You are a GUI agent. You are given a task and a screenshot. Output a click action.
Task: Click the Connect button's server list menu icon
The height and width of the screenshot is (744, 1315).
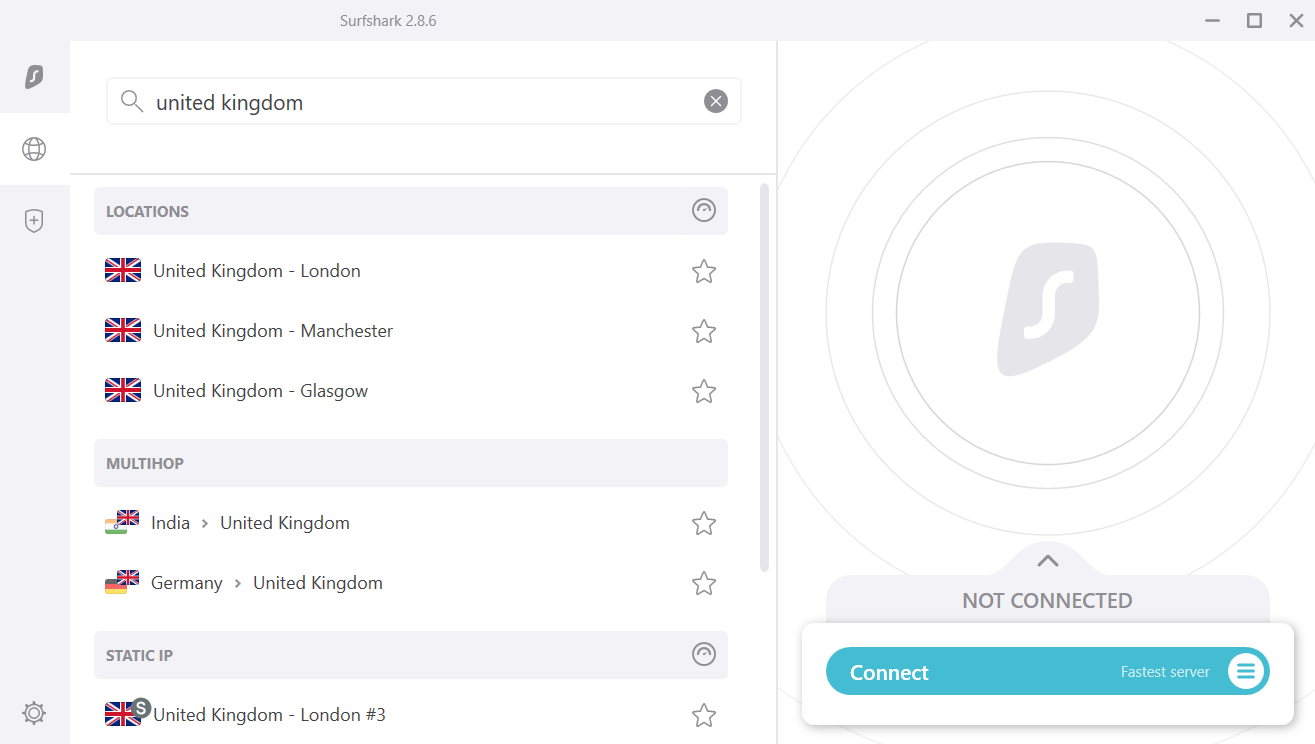pyautogui.click(x=1245, y=671)
